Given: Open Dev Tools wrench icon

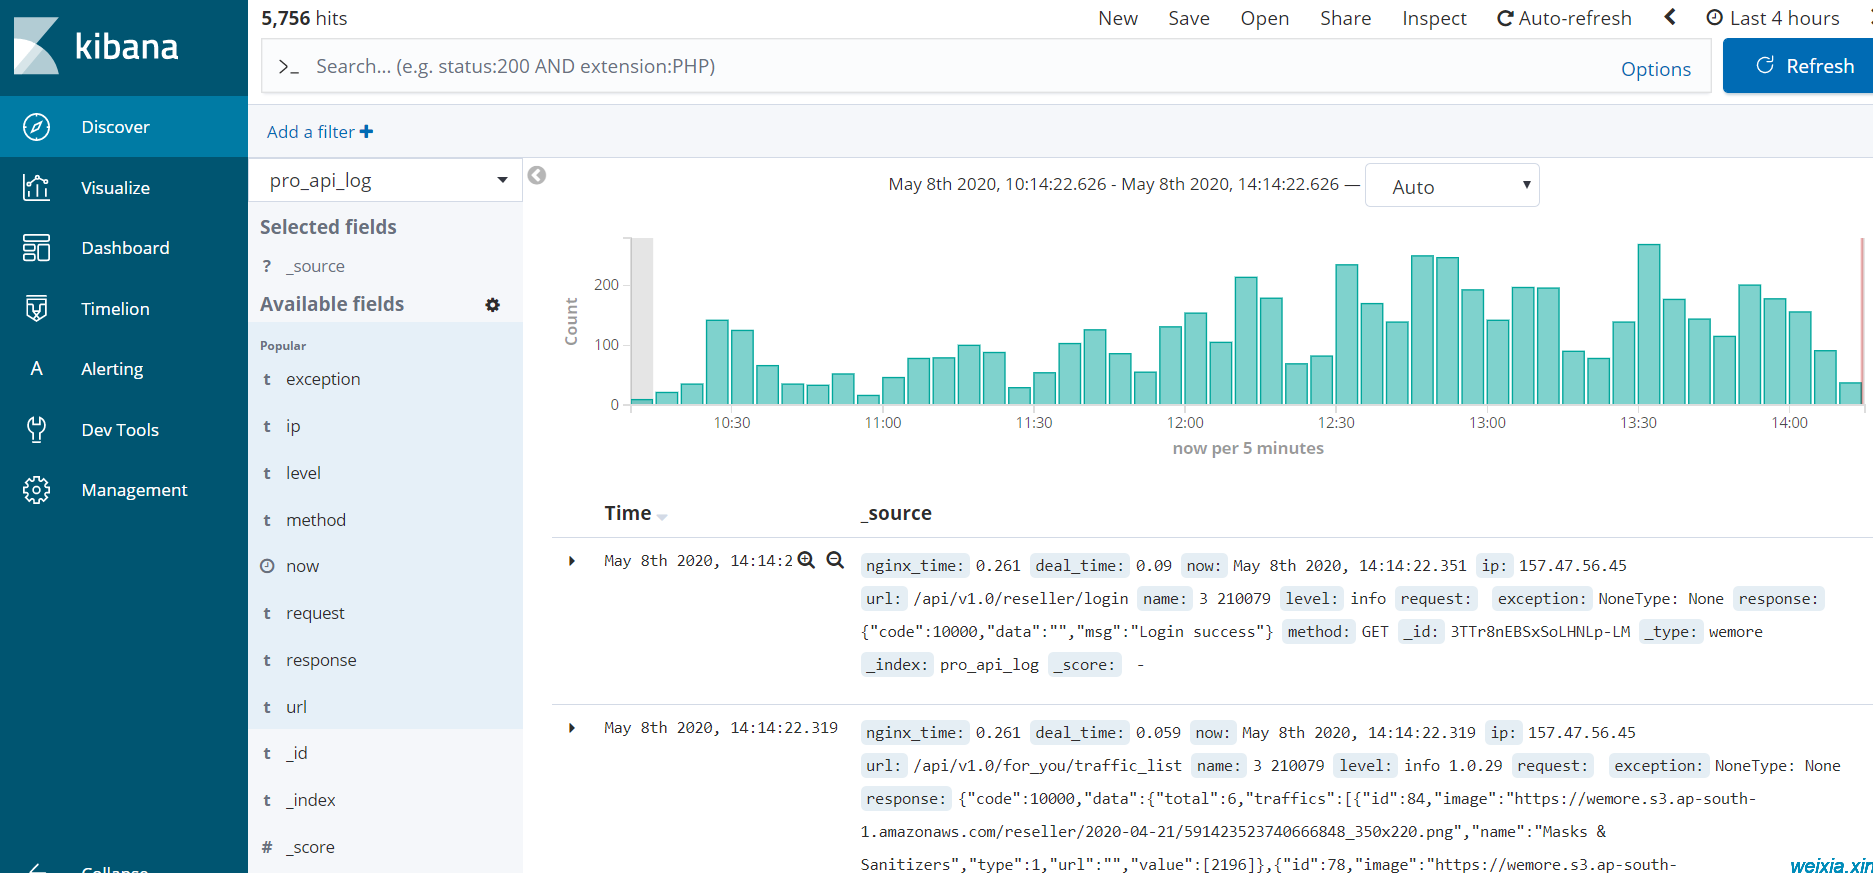Looking at the screenshot, I should pyautogui.click(x=36, y=429).
